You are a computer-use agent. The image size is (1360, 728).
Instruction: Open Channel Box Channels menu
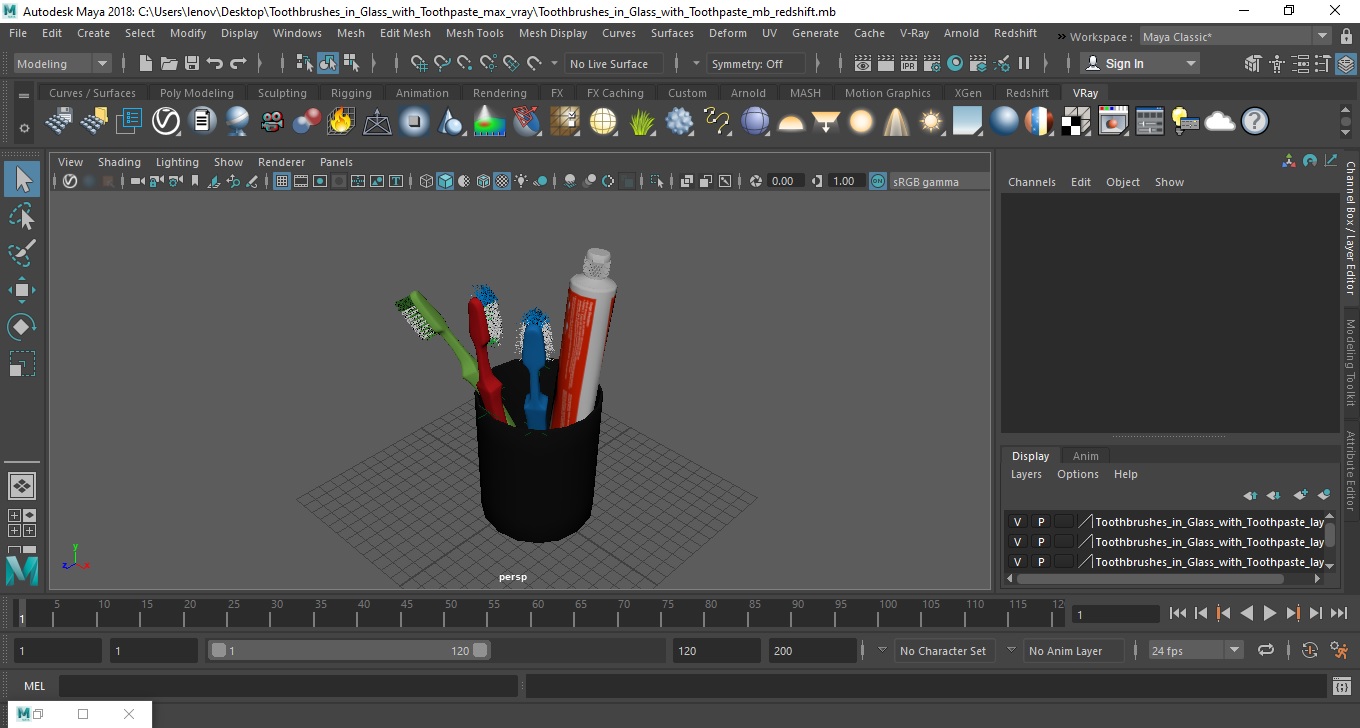tap(1031, 182)
